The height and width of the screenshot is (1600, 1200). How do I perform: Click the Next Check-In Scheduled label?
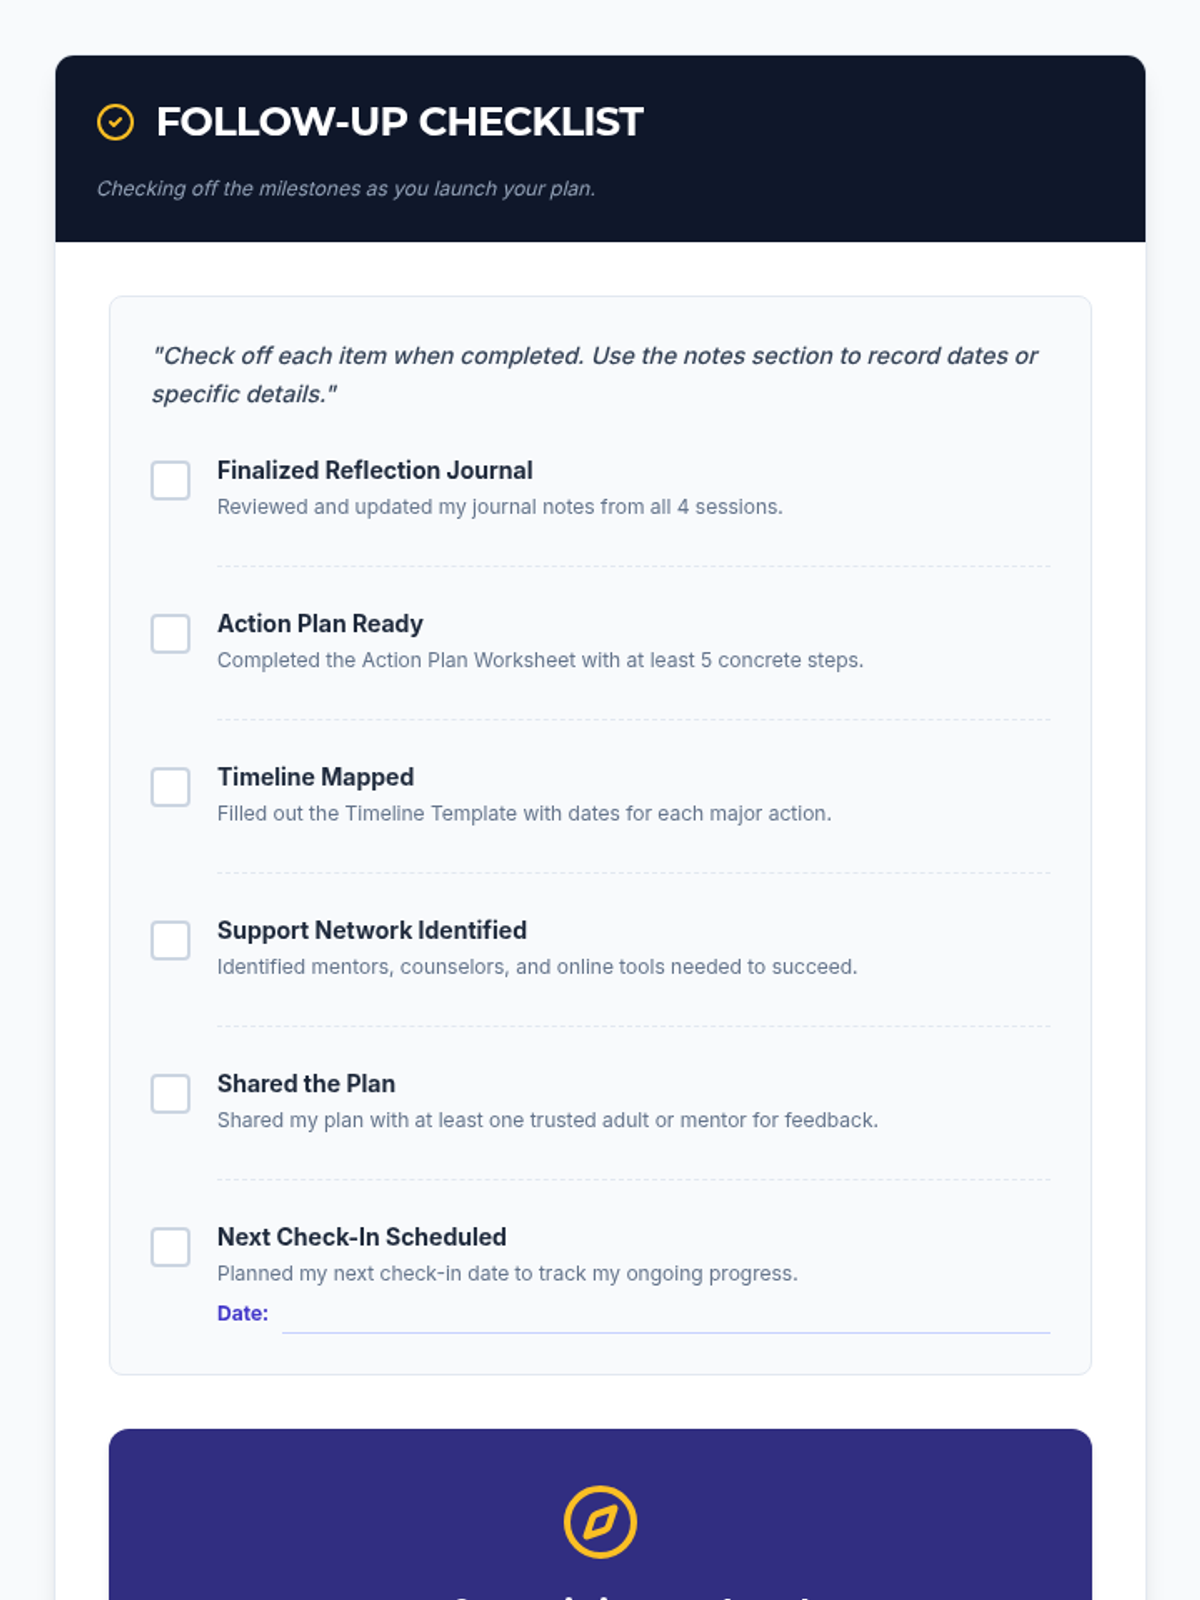361,1237
